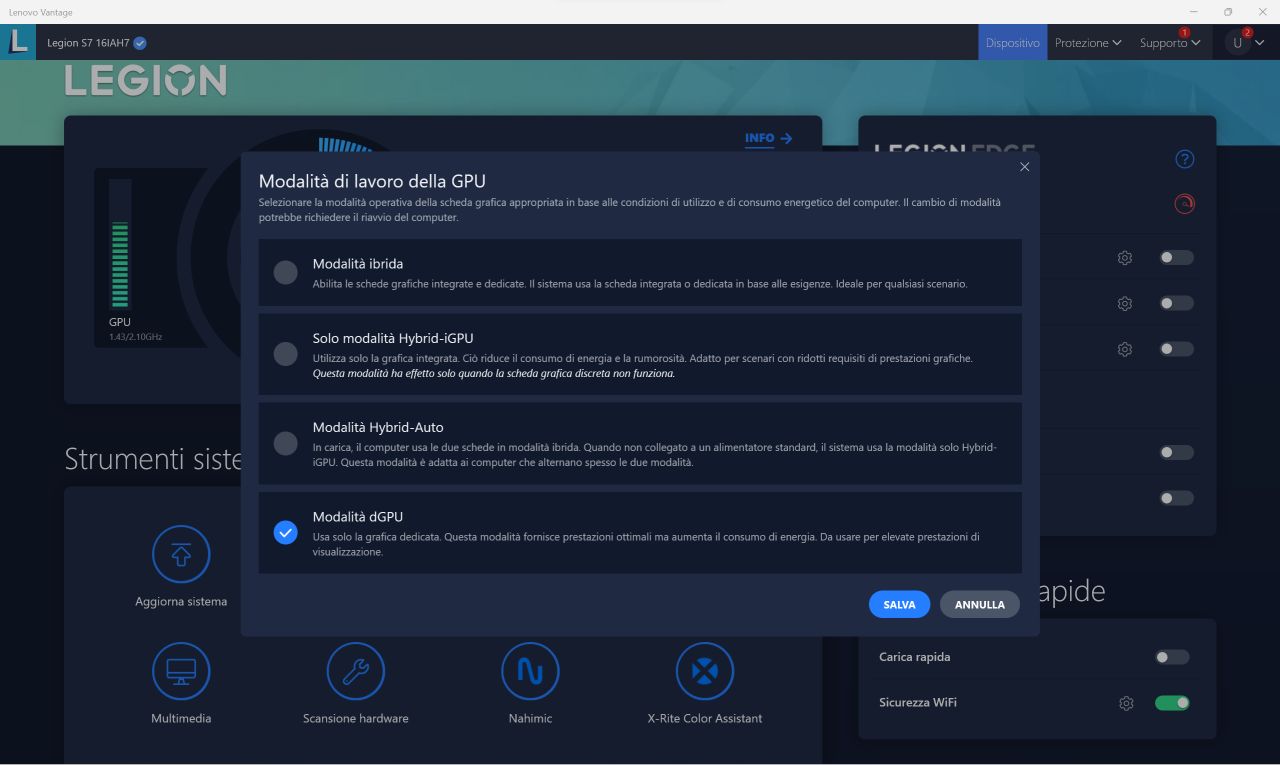Select the Modalità ibrida radio button
The width and height of the screenshot is (1280, 765).
click(x=285, y=272)
